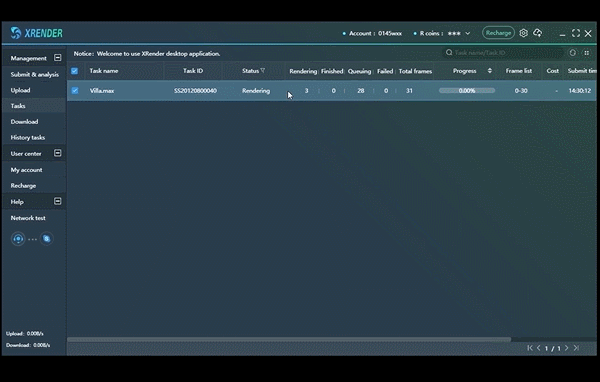Click the Villa.max progress bar

coord(467,91)
